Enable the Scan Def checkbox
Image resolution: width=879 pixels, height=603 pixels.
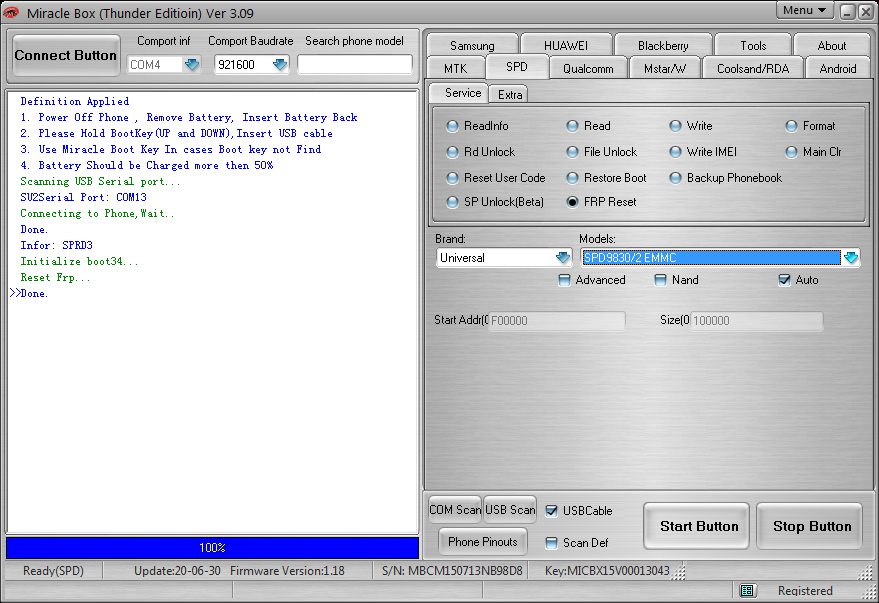(x=552, y=542)
